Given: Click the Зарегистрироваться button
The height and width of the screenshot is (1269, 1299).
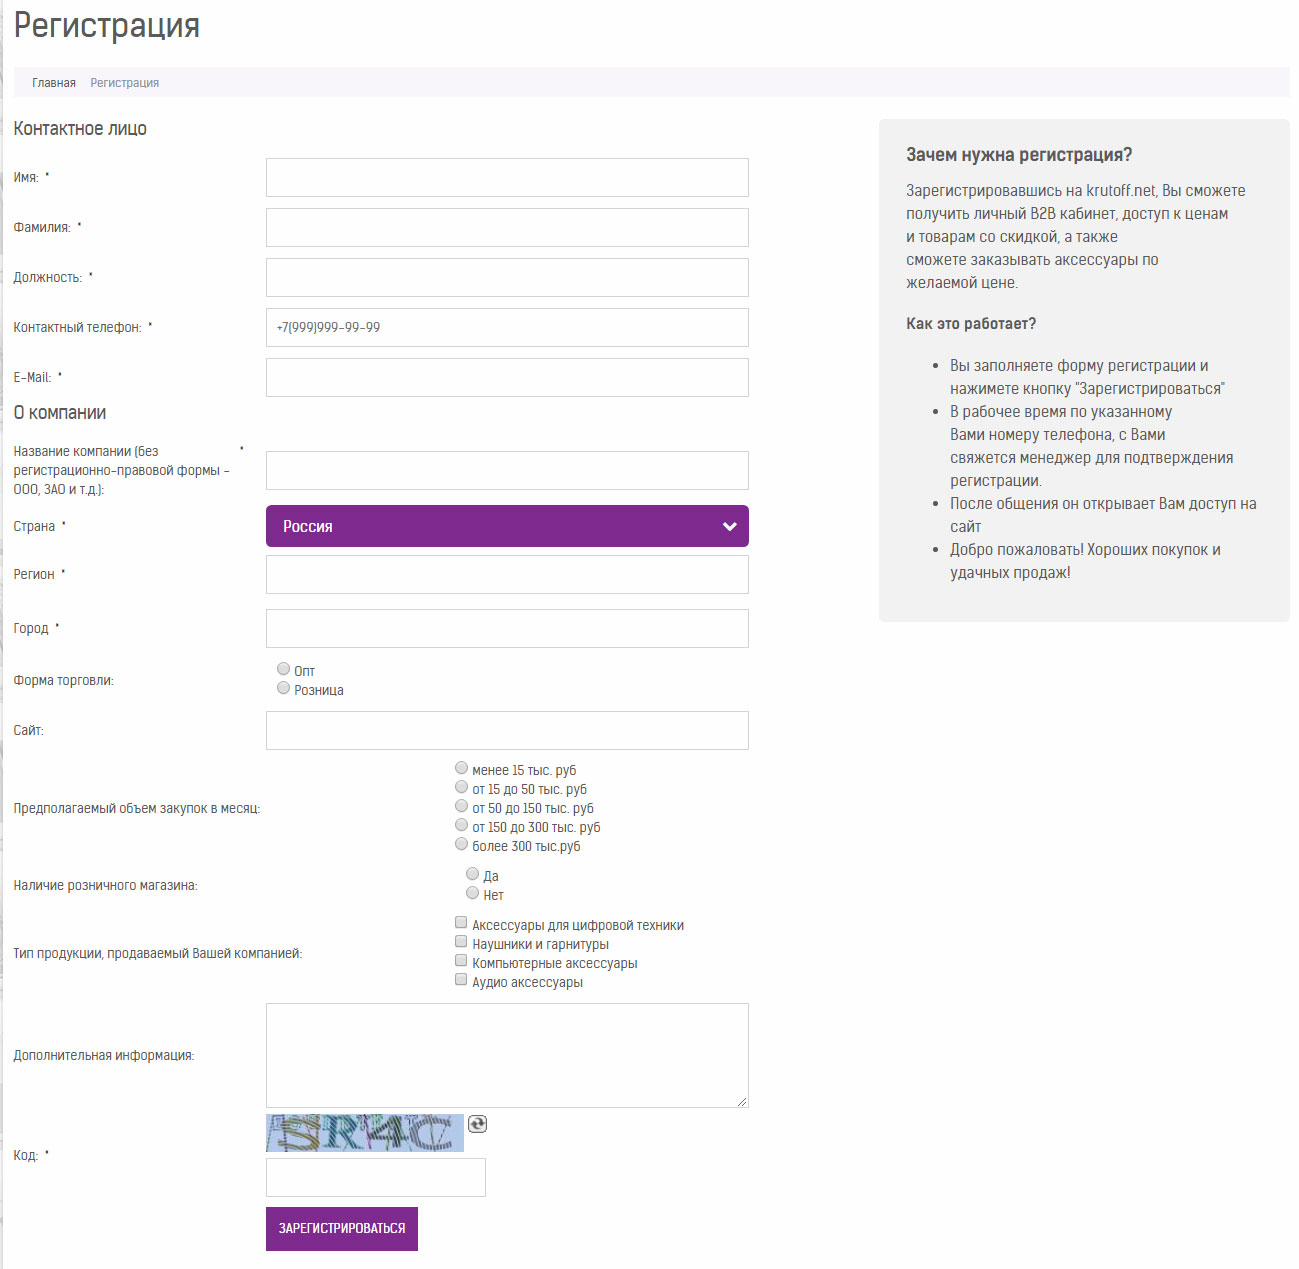Looking at the screenshot, I should click(x=342, y=1229).
